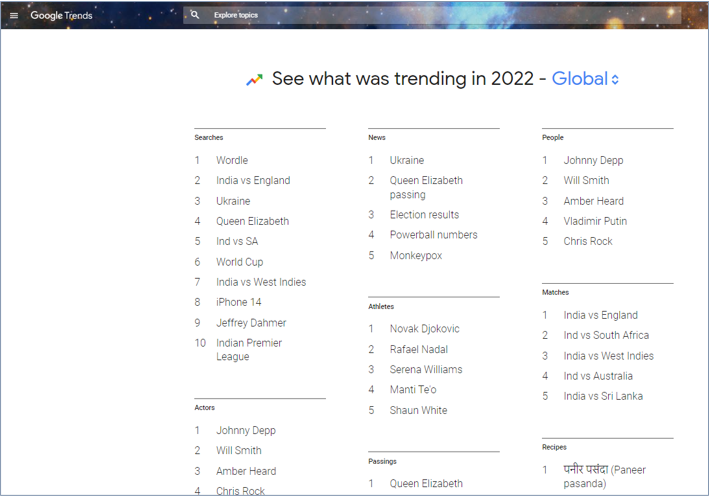Viewport: 709px width, 496px height.
Task: Select India vs West Indies in Matches
Action: click(x=609, y=356)
